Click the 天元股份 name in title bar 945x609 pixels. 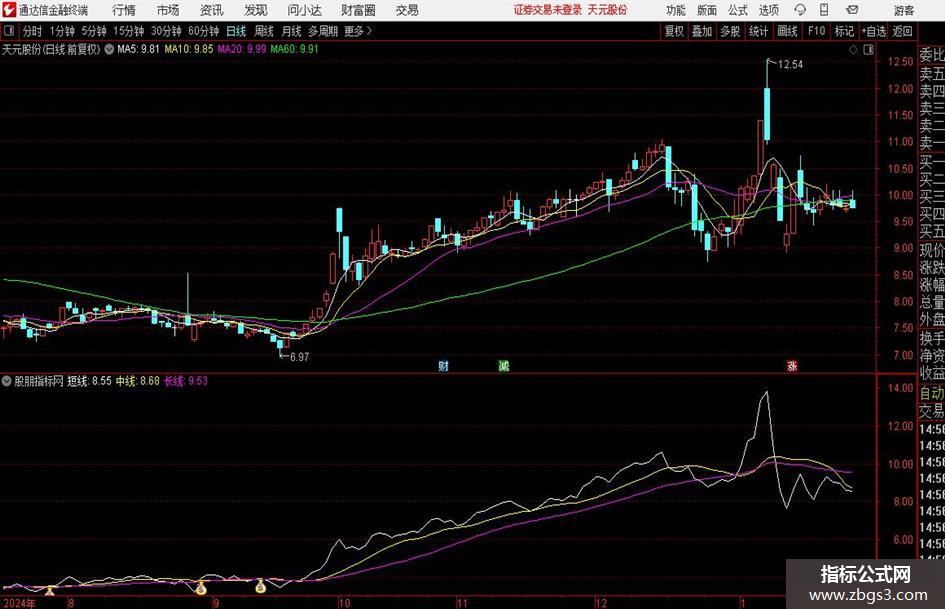[607, 10]
